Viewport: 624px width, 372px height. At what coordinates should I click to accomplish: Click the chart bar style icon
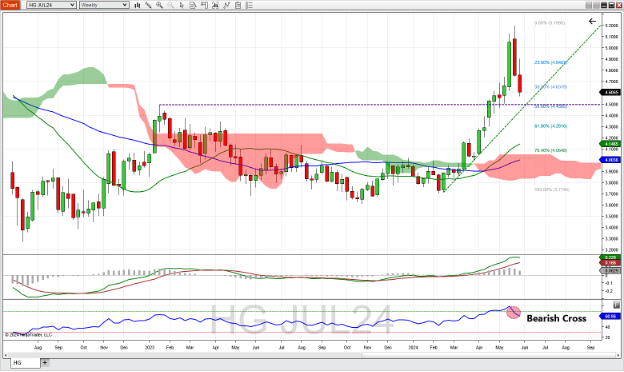tap(137, 5)
